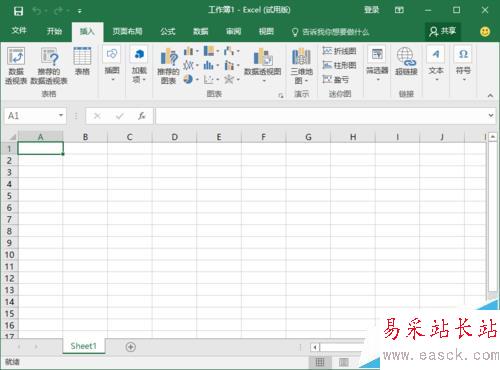Collapse the ribbon with the arrow
Viewport: 500px width, 370px height.
pyautogui.click(x=490, y=96)
